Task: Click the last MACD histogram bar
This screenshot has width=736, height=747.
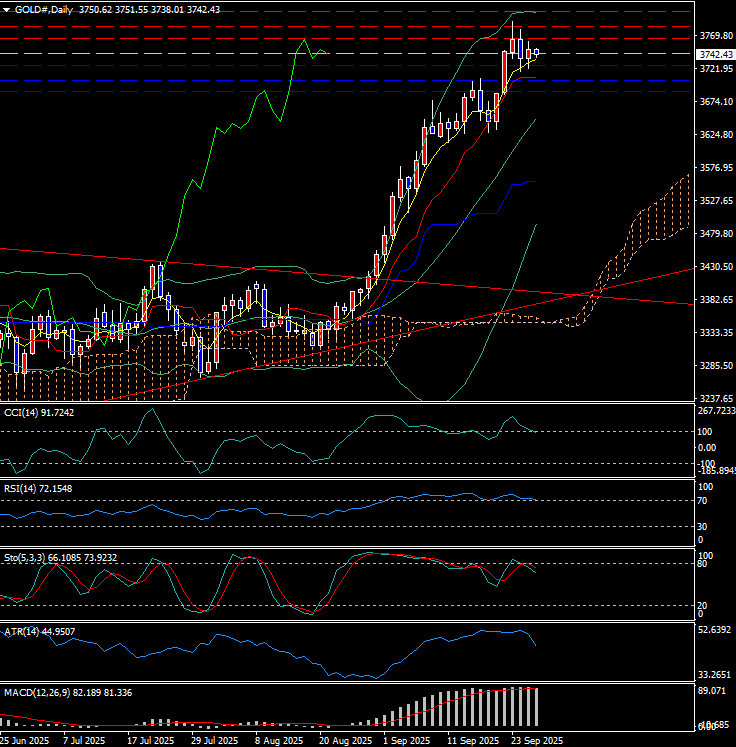Action: (537, 707)
